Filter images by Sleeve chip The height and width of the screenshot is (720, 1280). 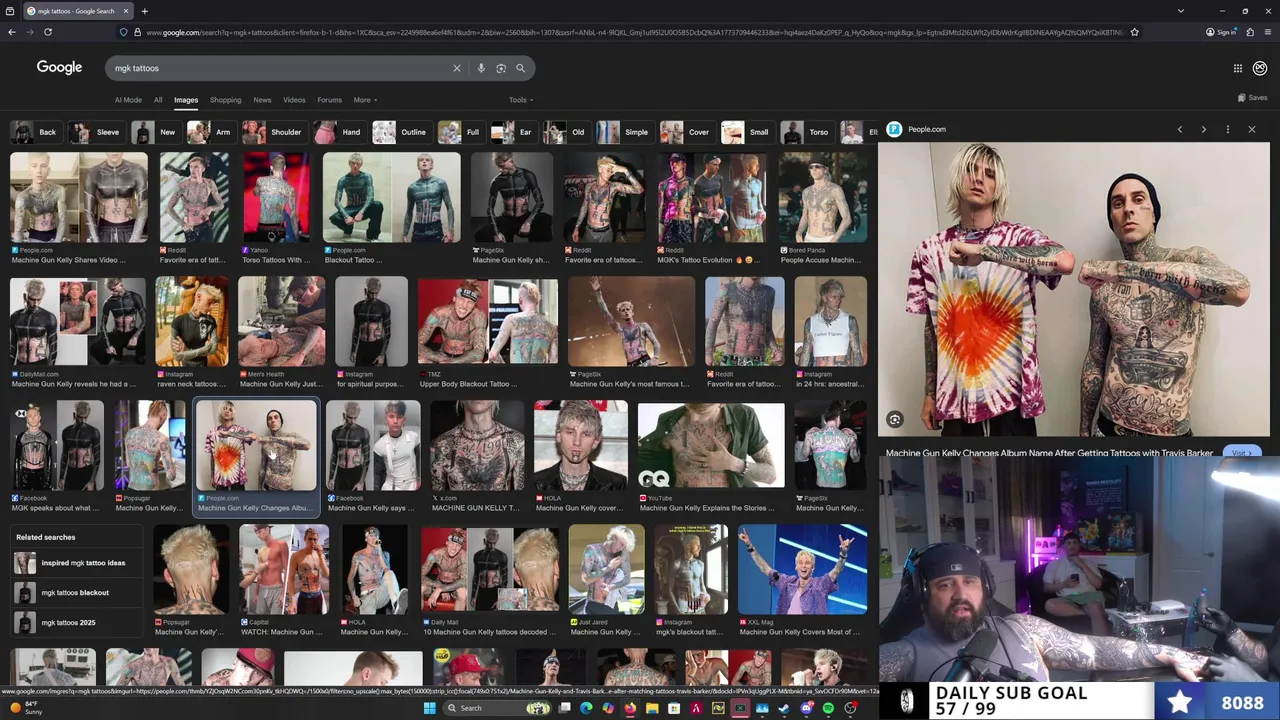point(96,132)
